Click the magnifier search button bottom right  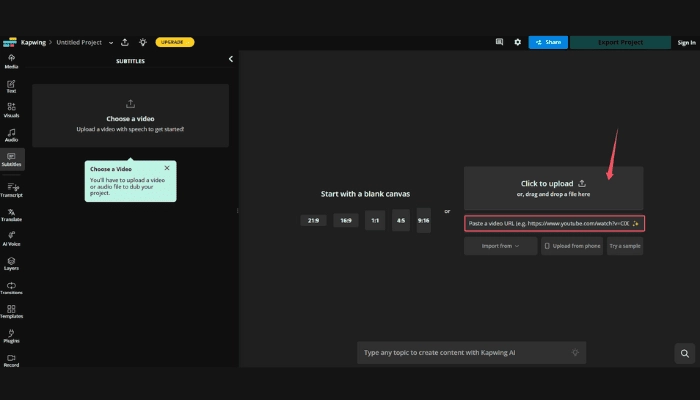(x=684, y=354)
